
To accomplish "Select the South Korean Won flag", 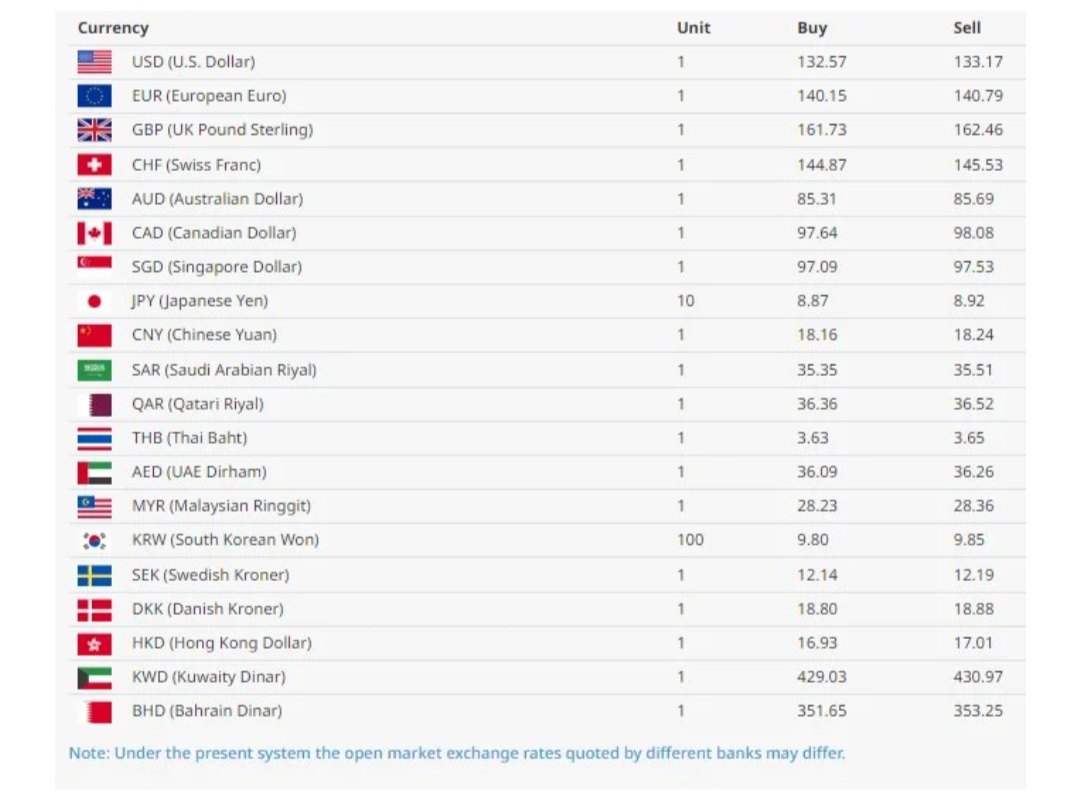I will click(x=94, y=540).
